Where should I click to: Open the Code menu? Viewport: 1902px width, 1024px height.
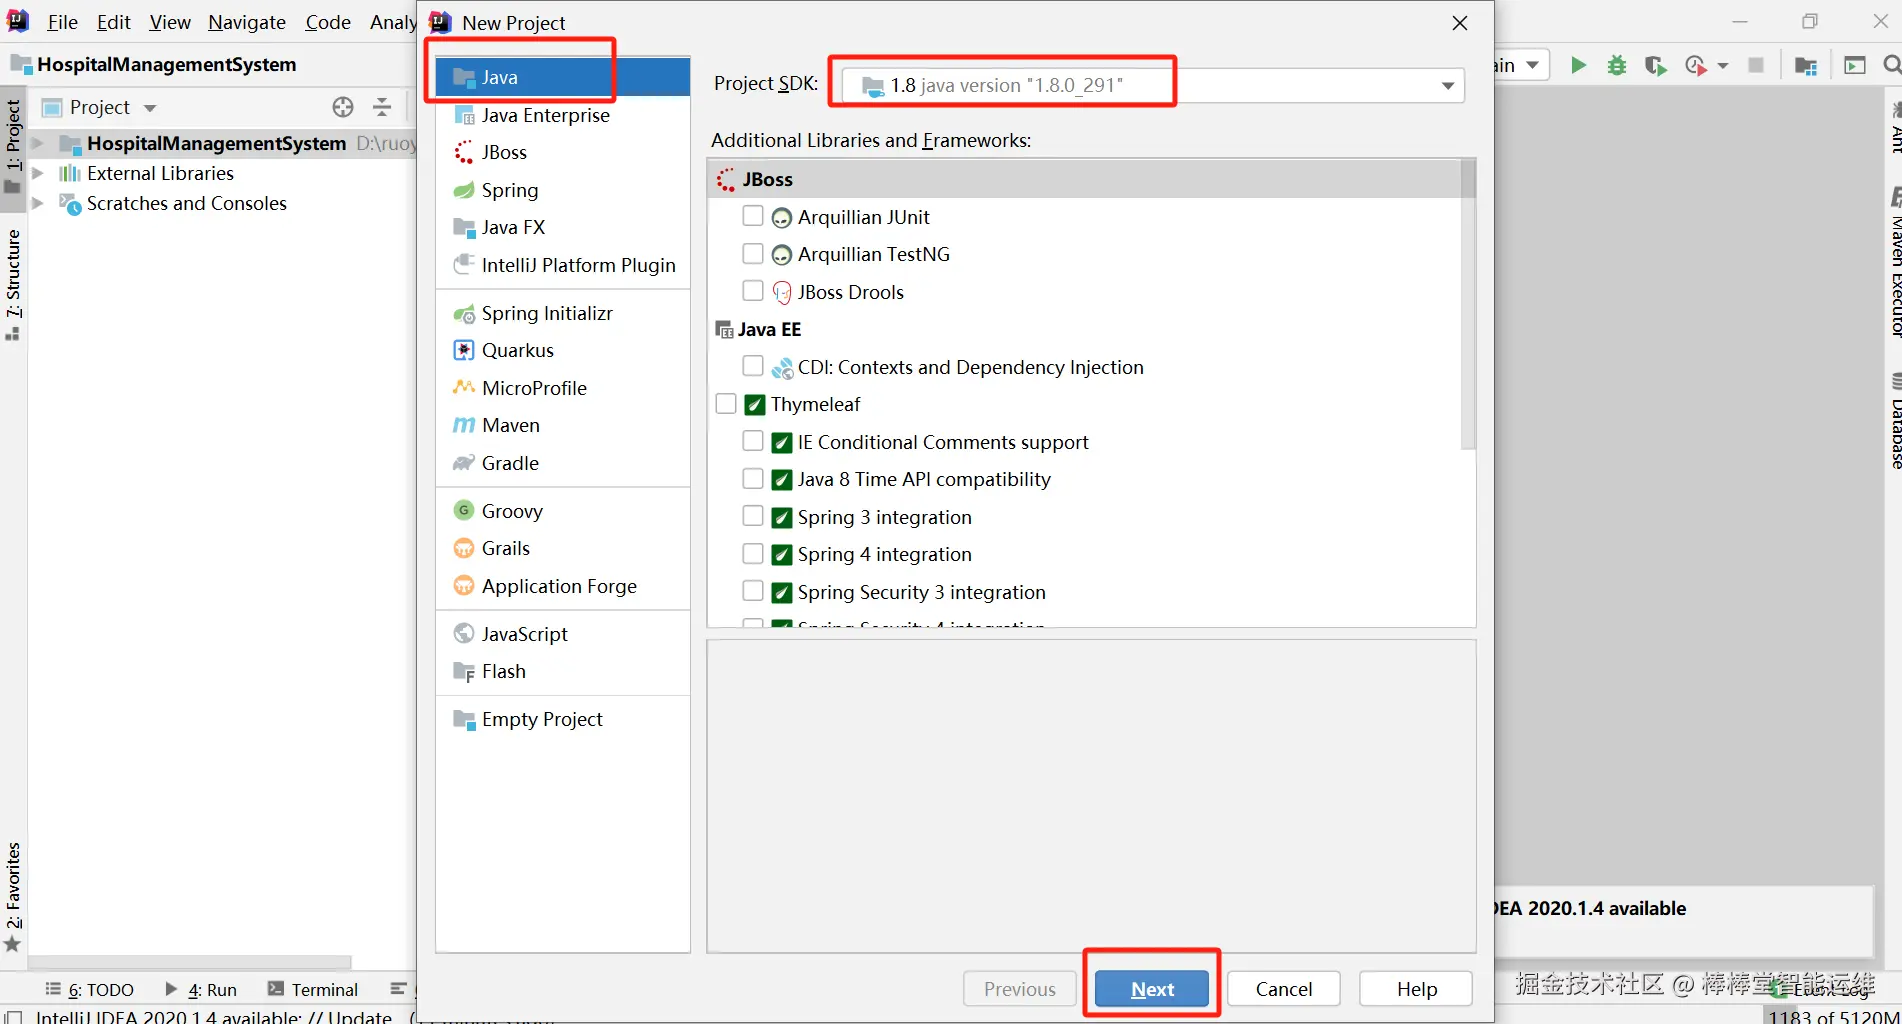[328, 22]
